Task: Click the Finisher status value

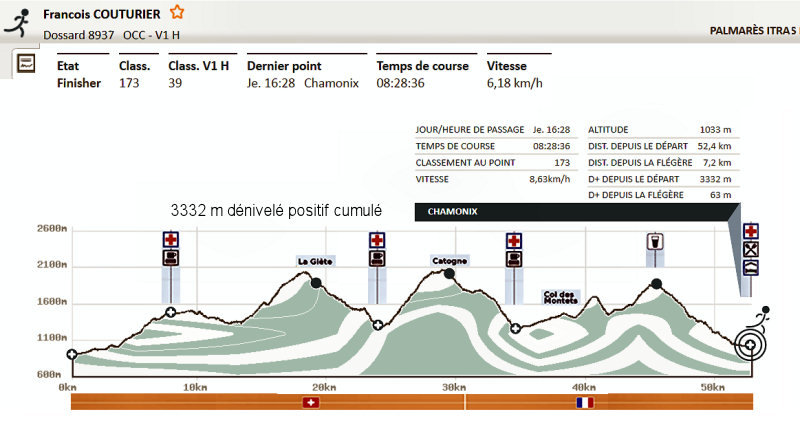Action: point(79,83)
